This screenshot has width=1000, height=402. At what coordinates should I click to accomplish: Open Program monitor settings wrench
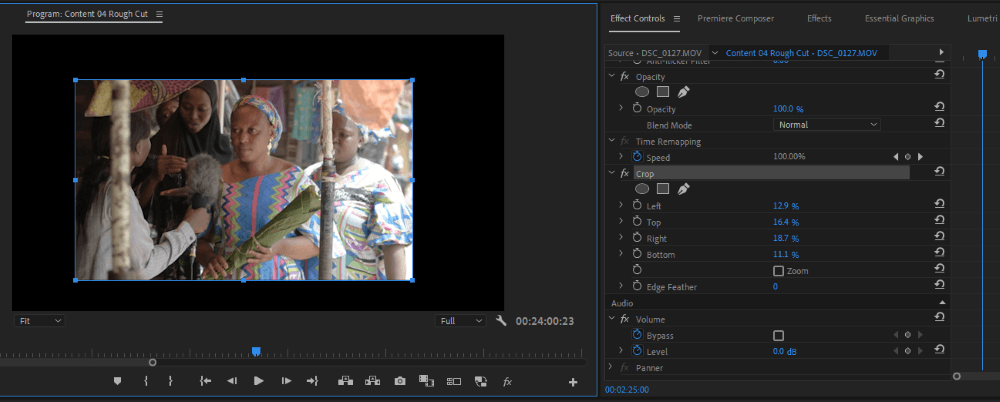pyautogui.click(x=501, y=320)
